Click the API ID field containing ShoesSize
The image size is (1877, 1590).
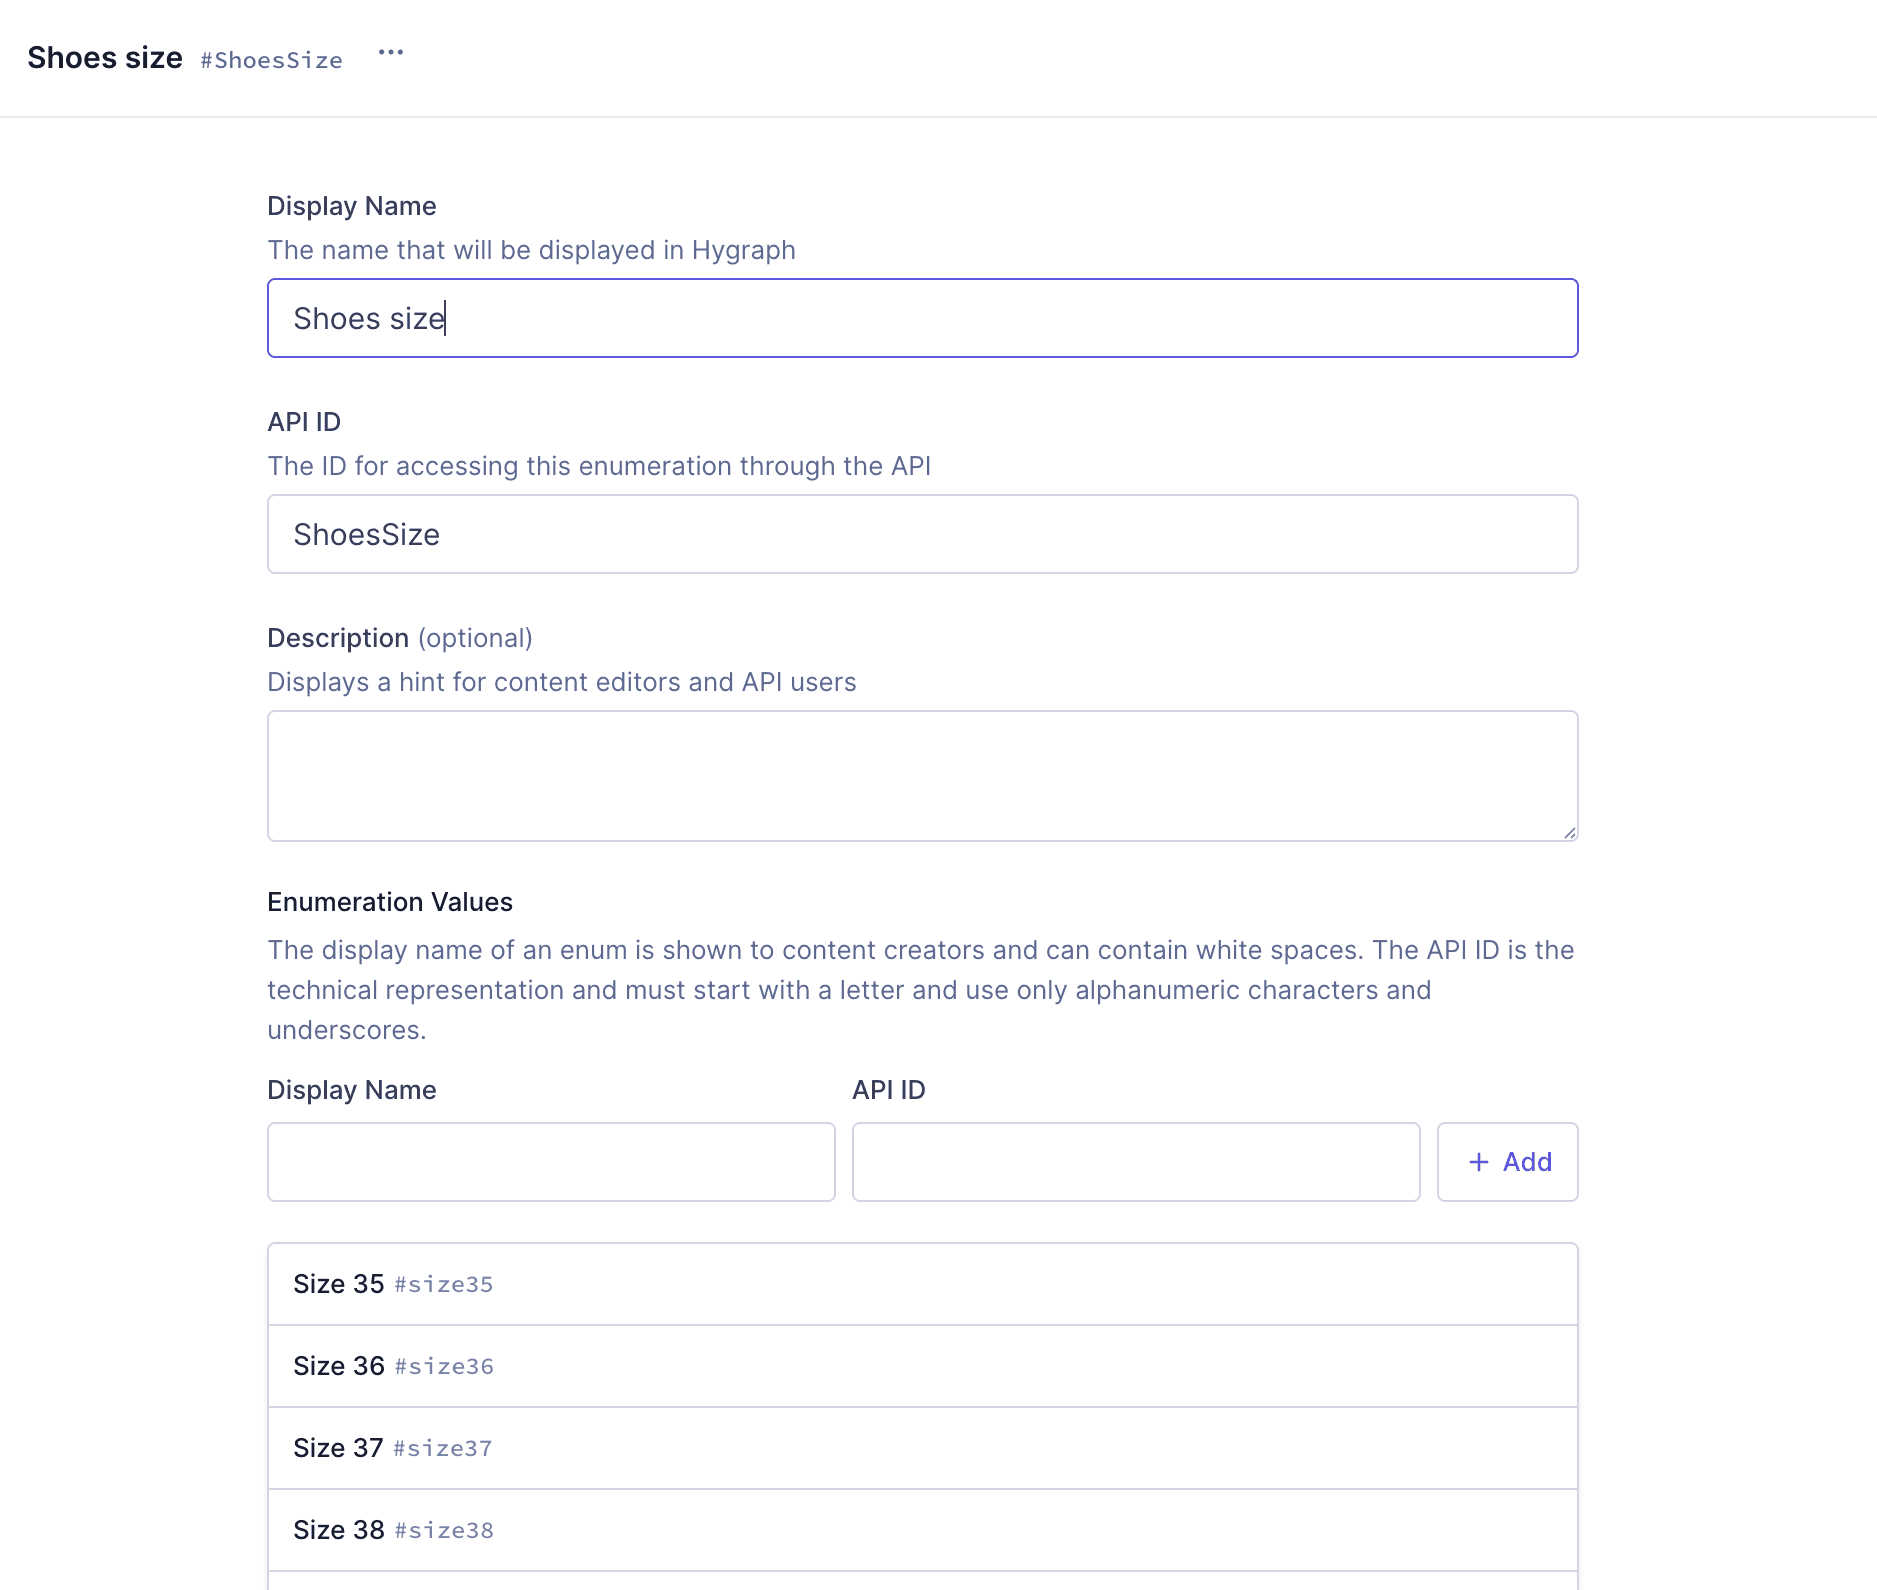click(921, 534)
